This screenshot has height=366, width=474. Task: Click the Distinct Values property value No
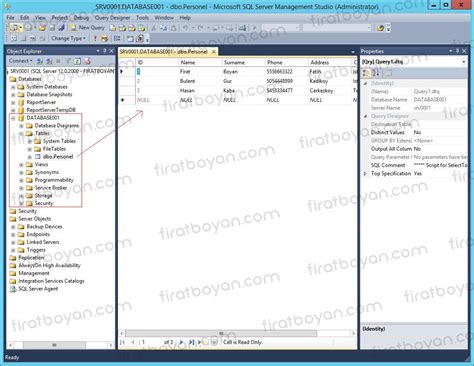440,133
